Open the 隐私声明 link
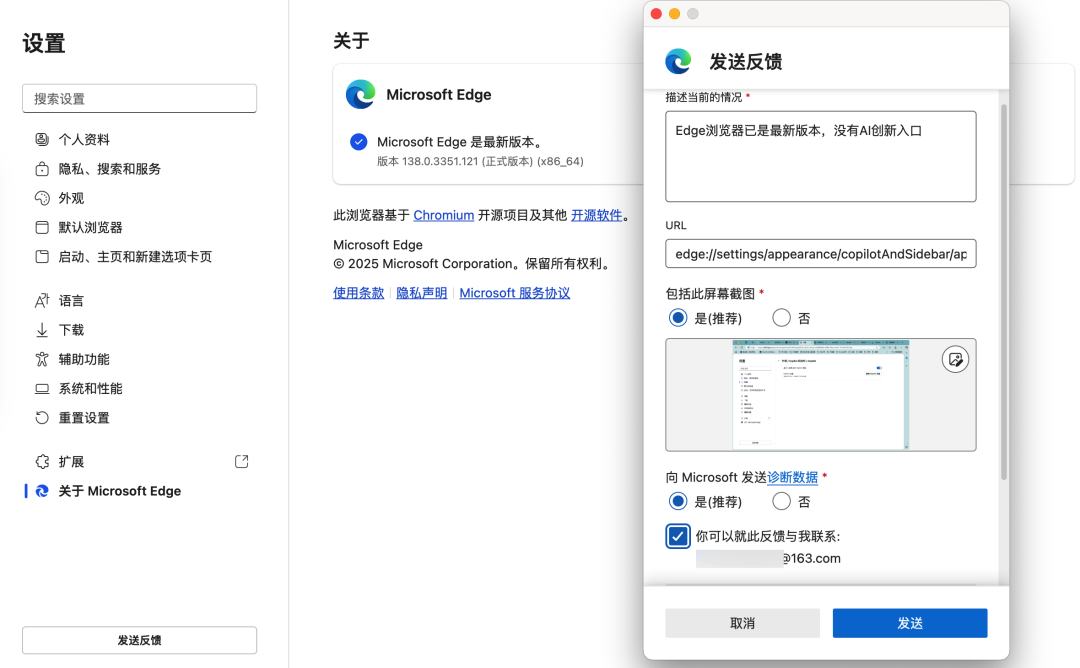The height and width of the screenshot is (668, 1080). tap(422, 293)
